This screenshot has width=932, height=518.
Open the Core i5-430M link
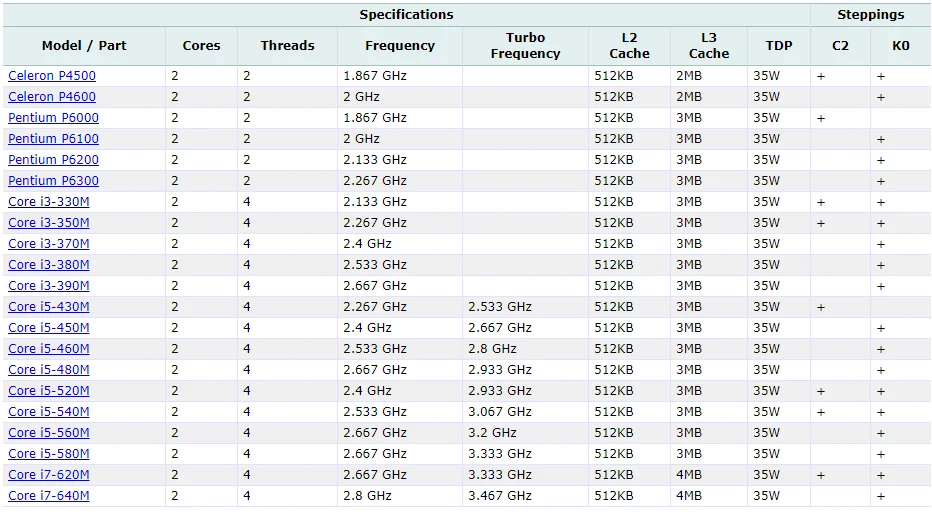point(49,307)
